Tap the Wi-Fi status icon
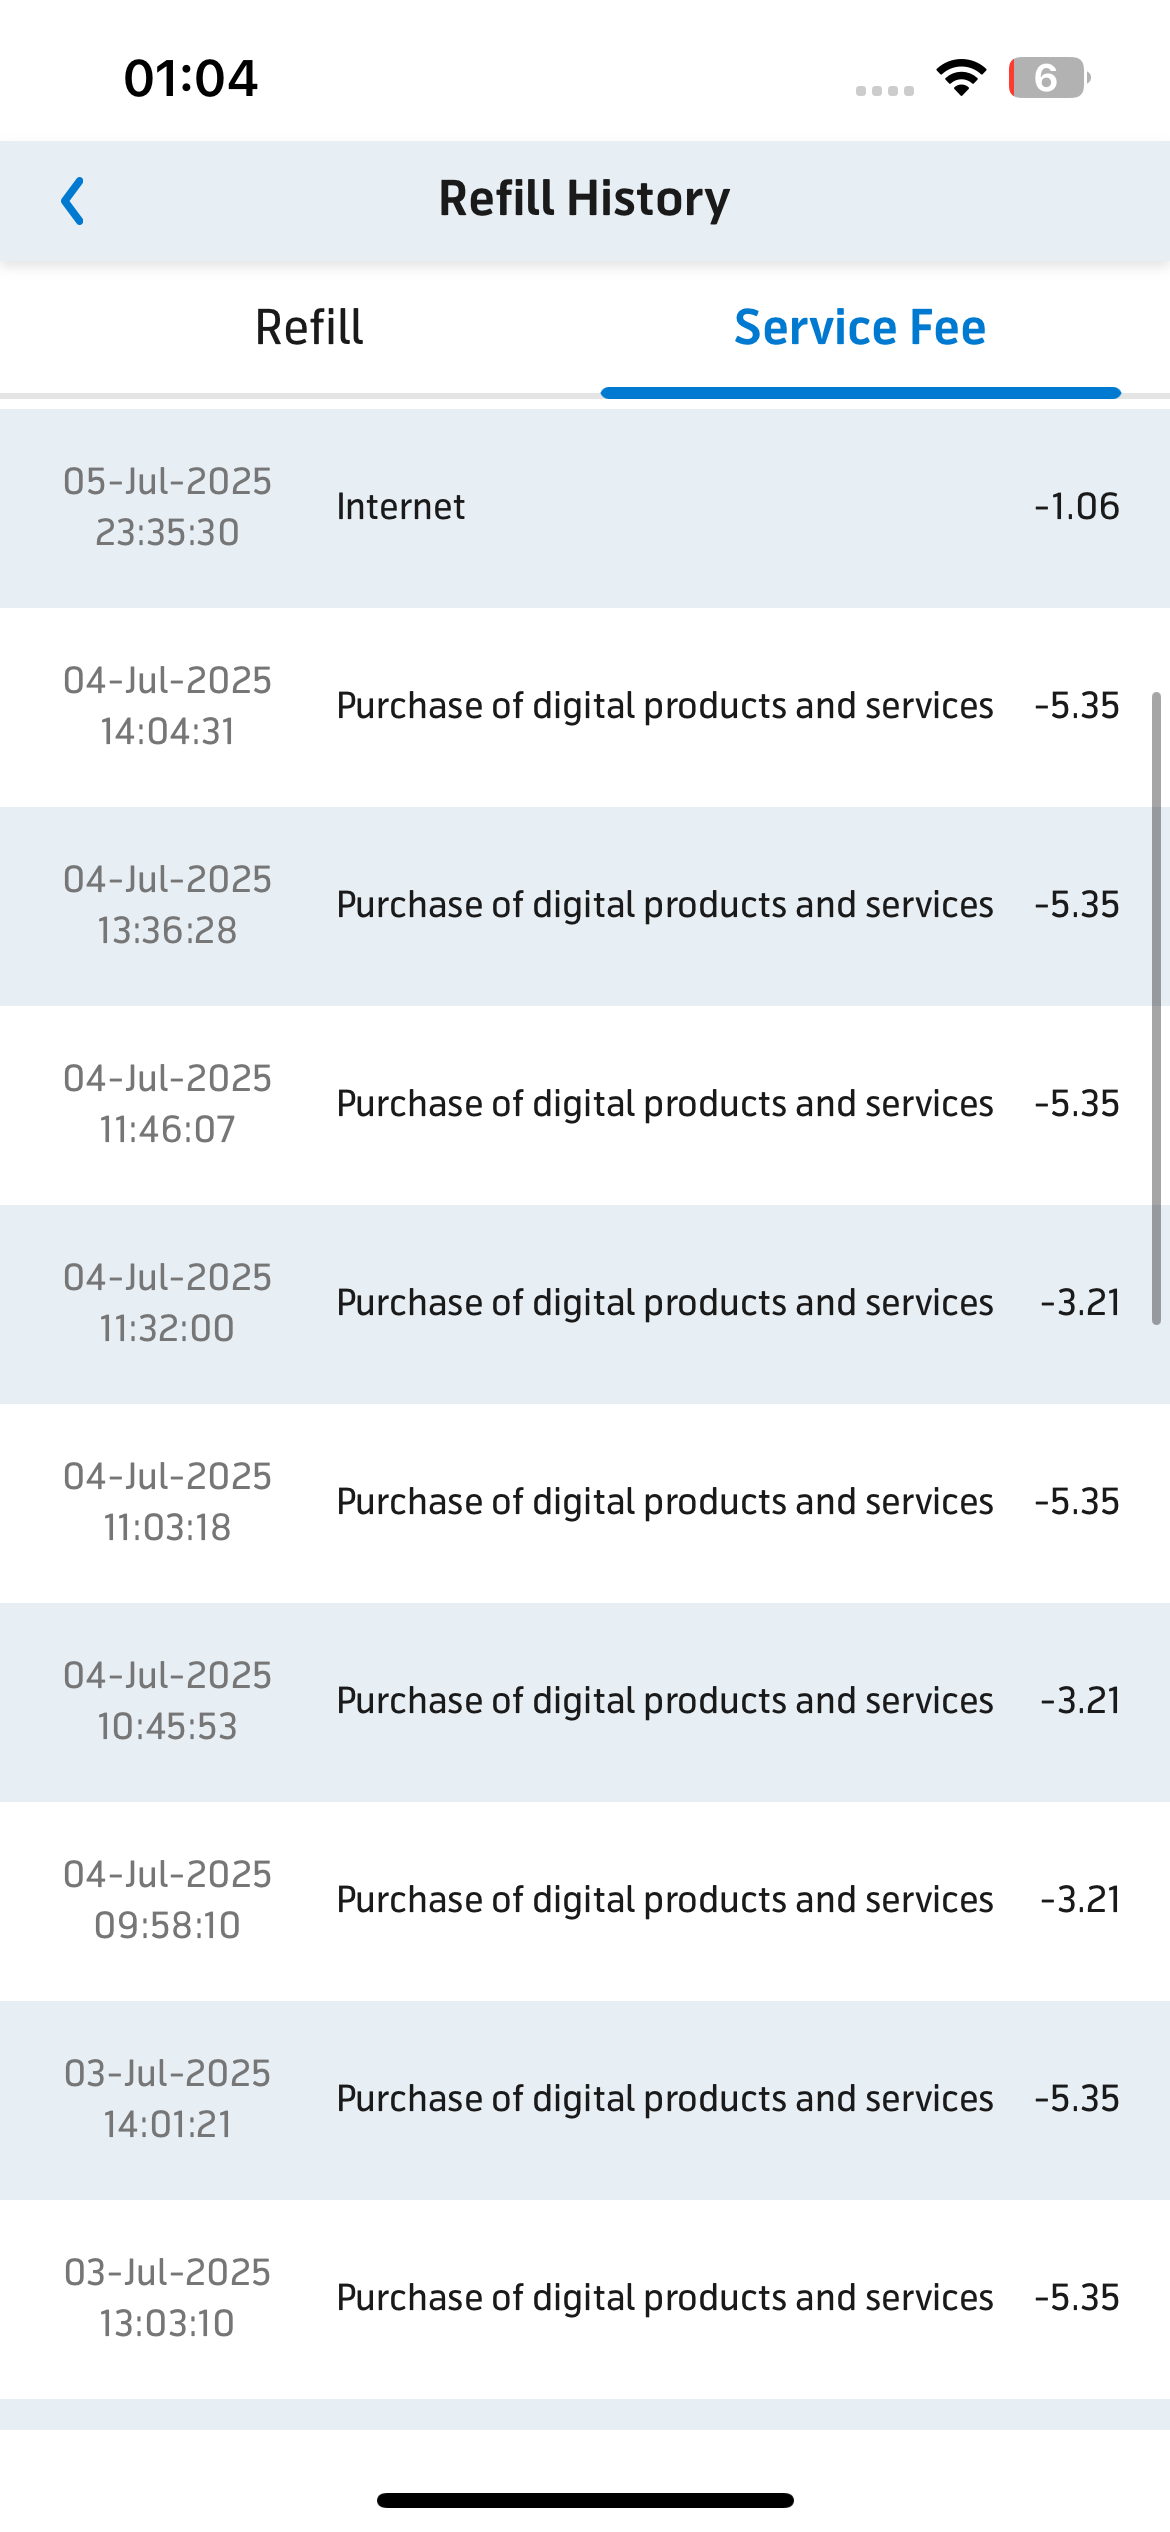The width and height of the screenshot is (1170, 2532). 961,78
